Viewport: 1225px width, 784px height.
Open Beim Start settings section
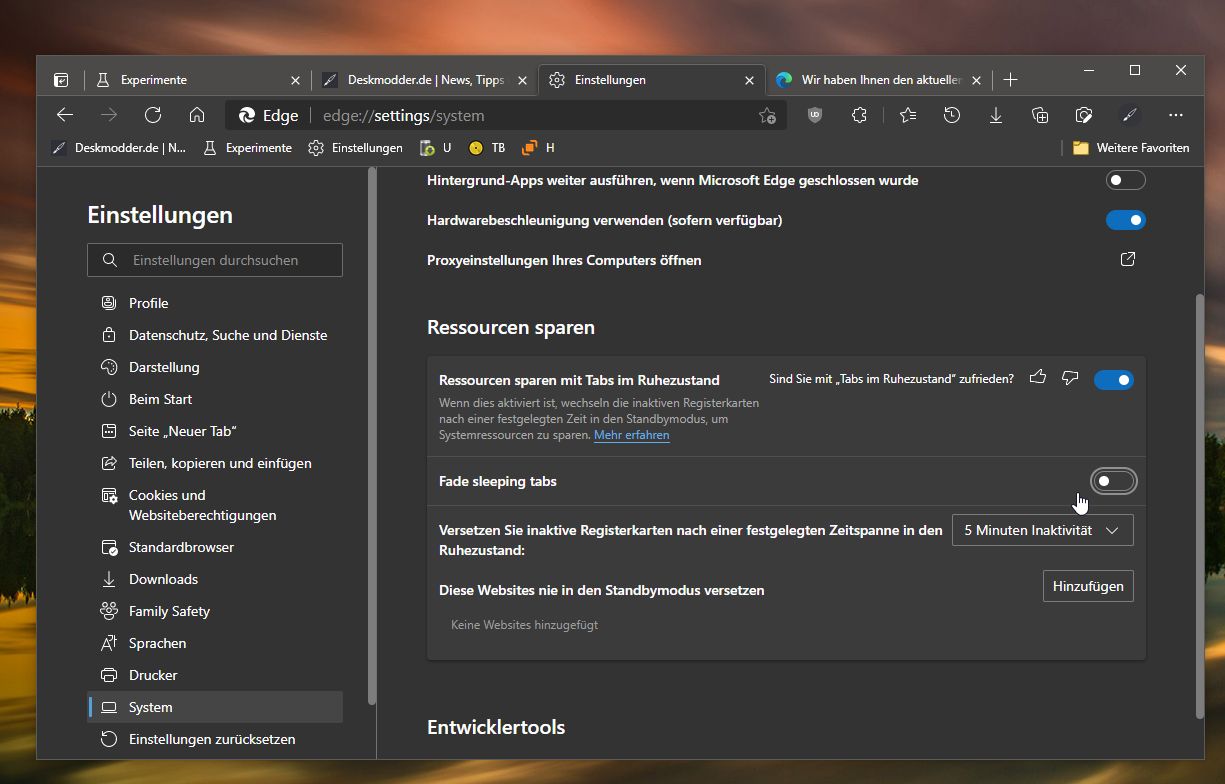click(215, 399)
